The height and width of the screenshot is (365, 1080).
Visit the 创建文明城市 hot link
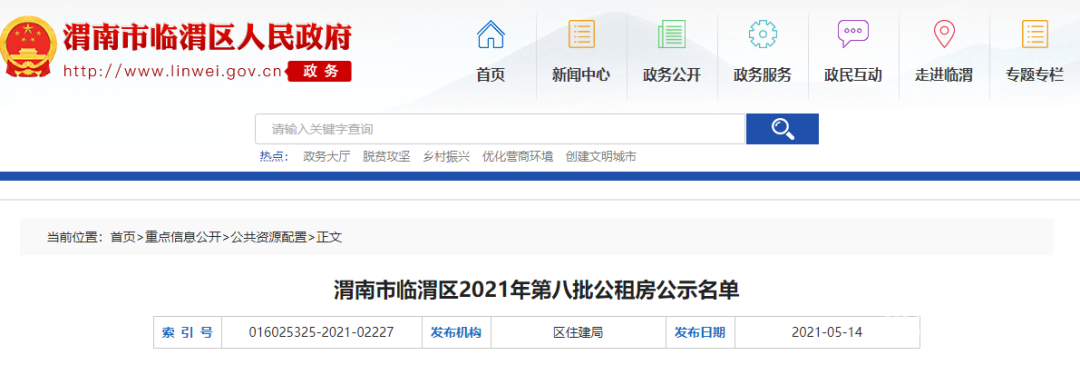601,157
